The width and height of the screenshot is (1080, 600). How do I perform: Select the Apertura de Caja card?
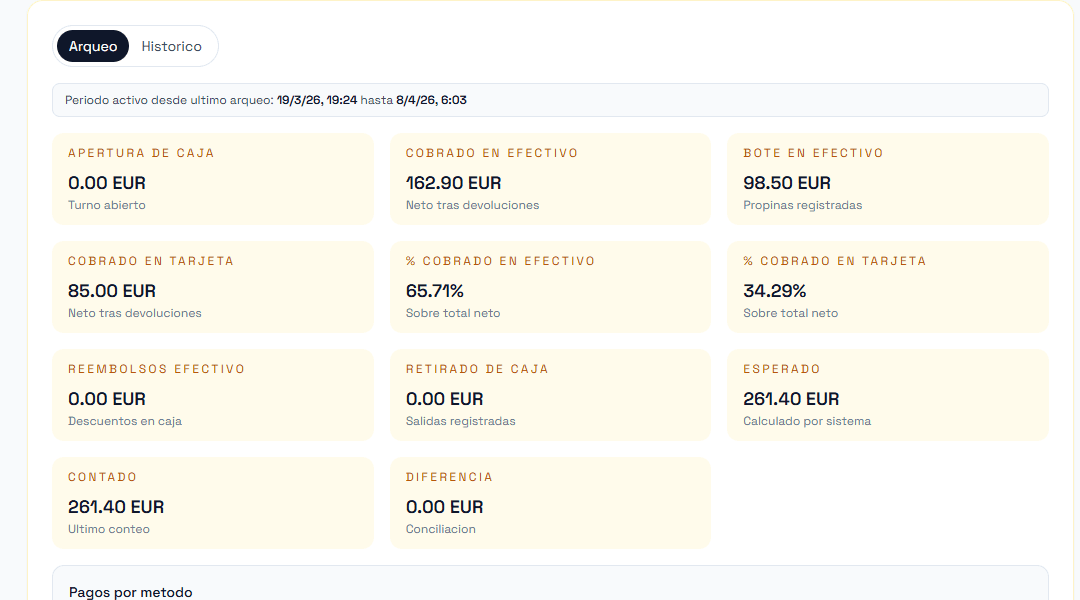tap(212, 179)
